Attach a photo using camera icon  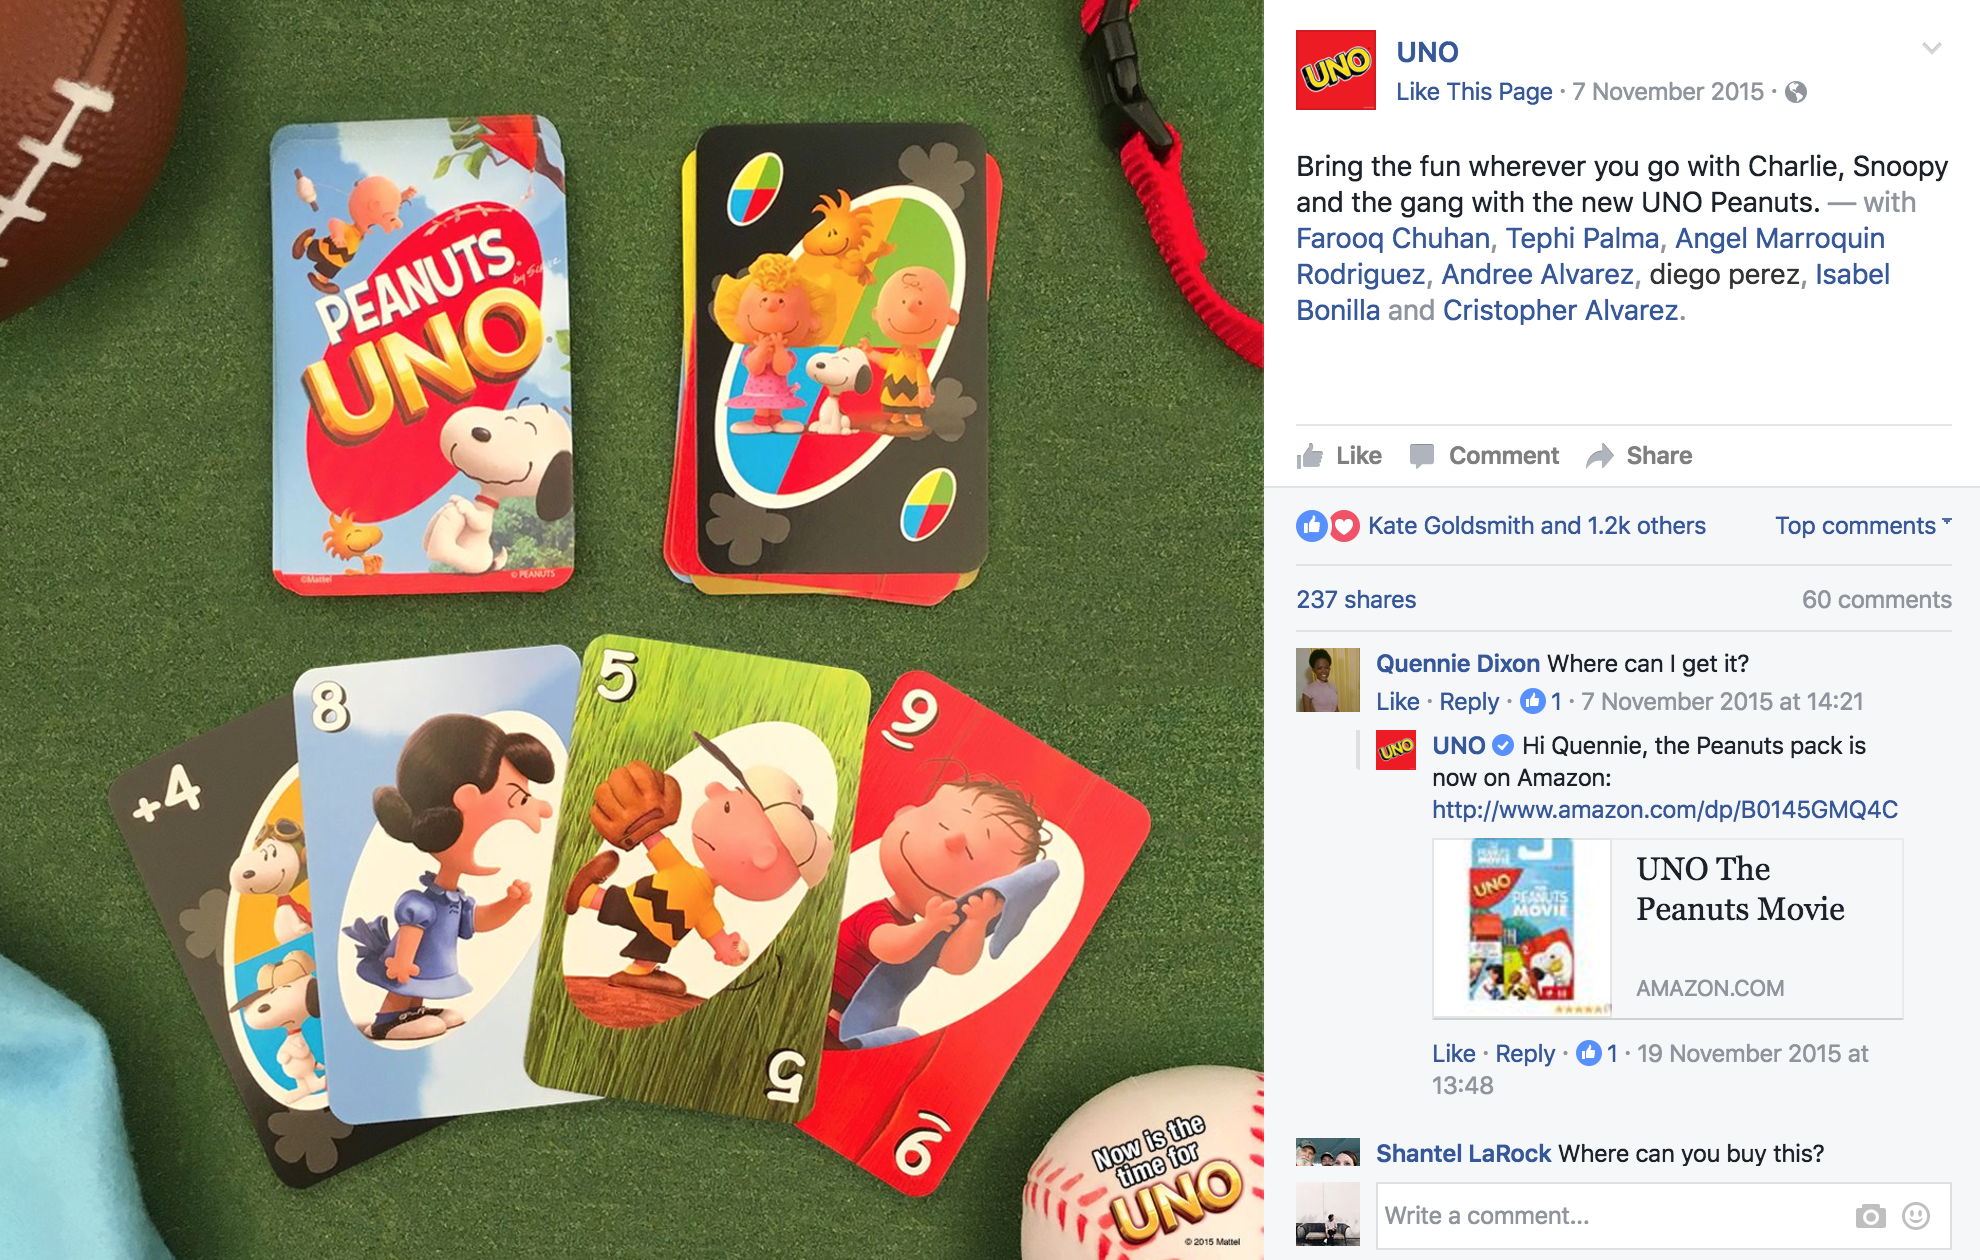(1870, 1216)
